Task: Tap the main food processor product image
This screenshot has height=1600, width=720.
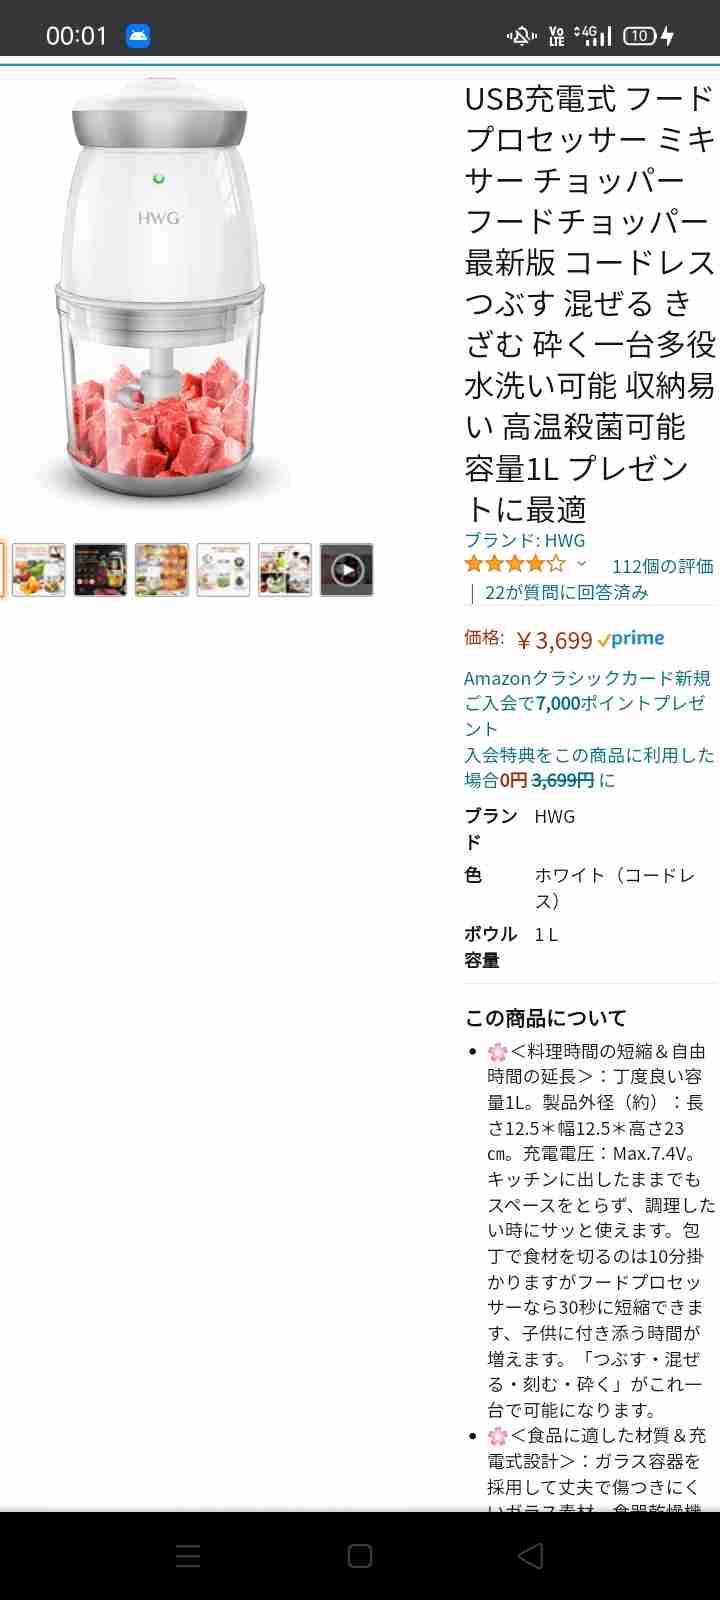Action: pos(159,290)
